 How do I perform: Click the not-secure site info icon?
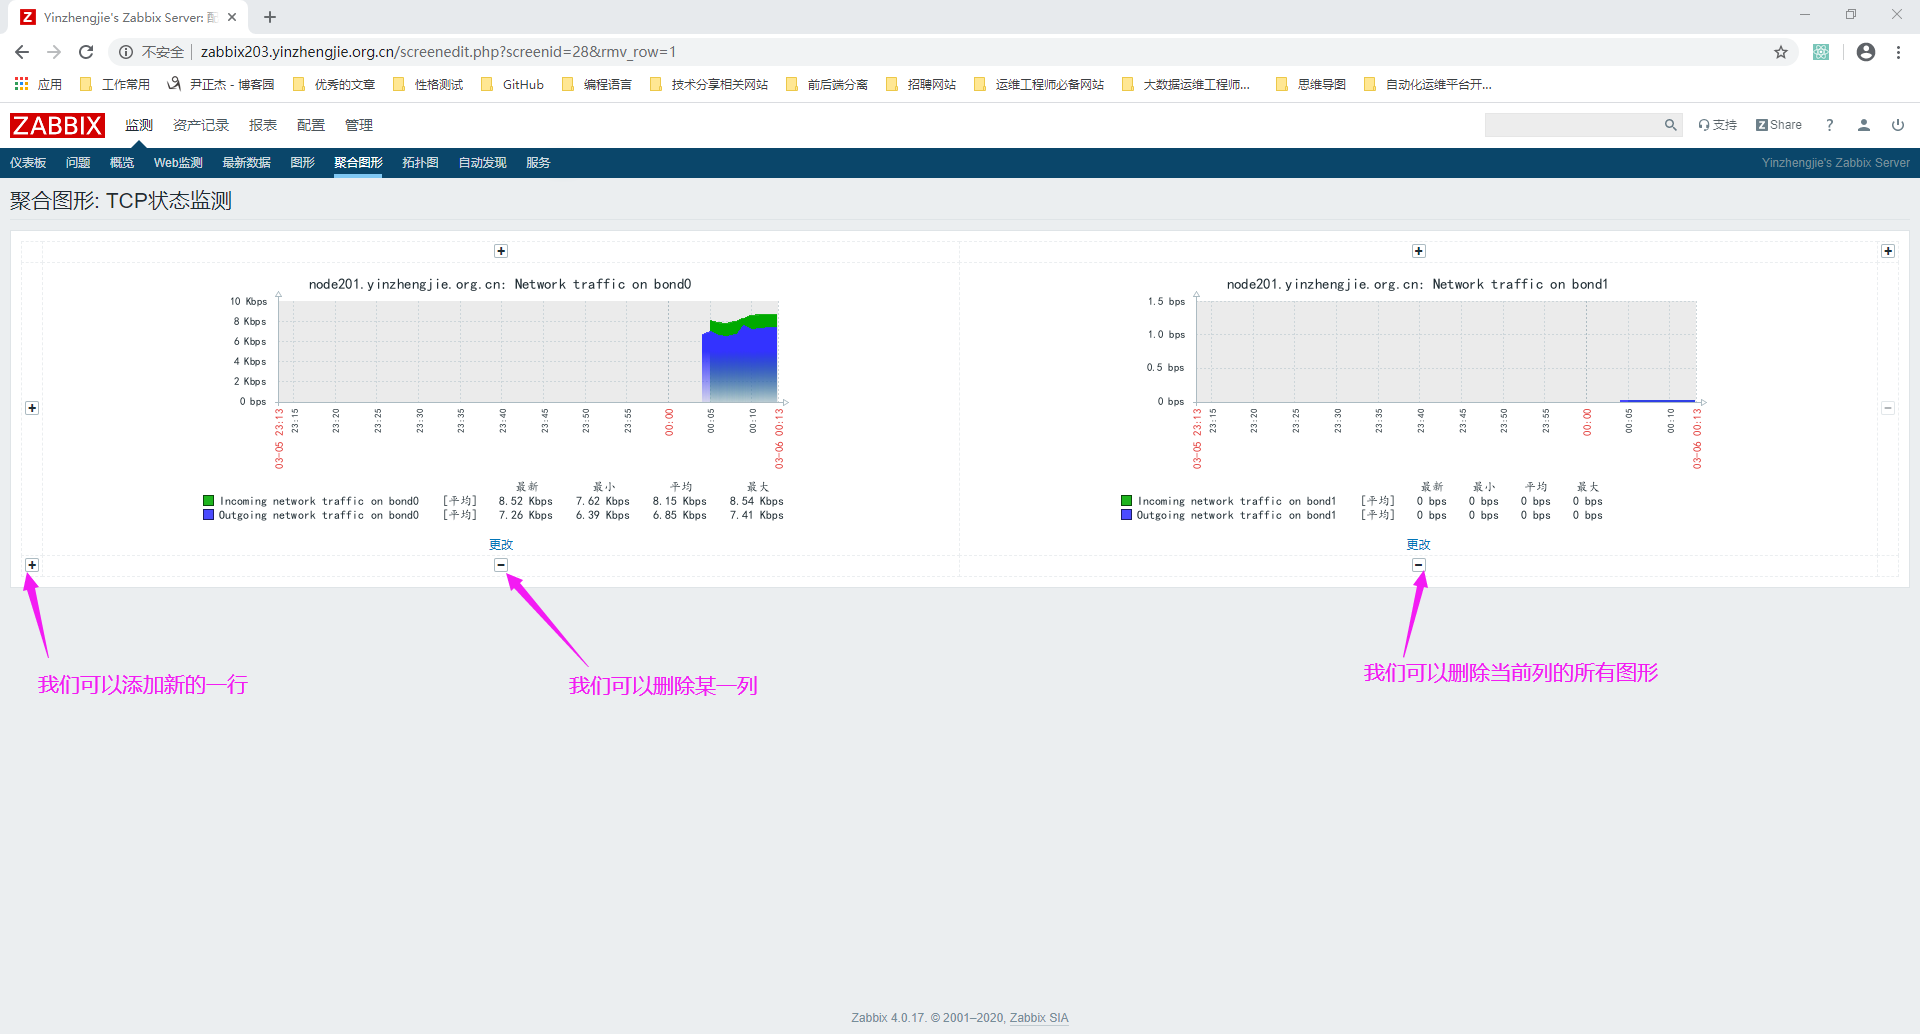[126, 52]
